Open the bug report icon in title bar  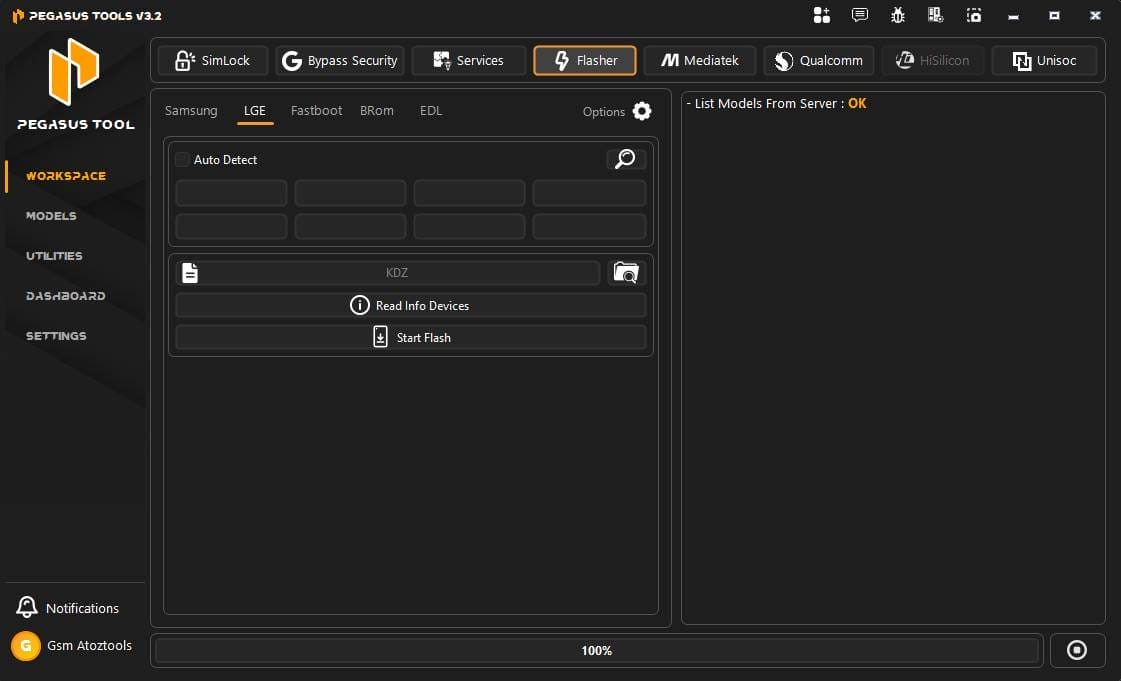tap(897, 15)
